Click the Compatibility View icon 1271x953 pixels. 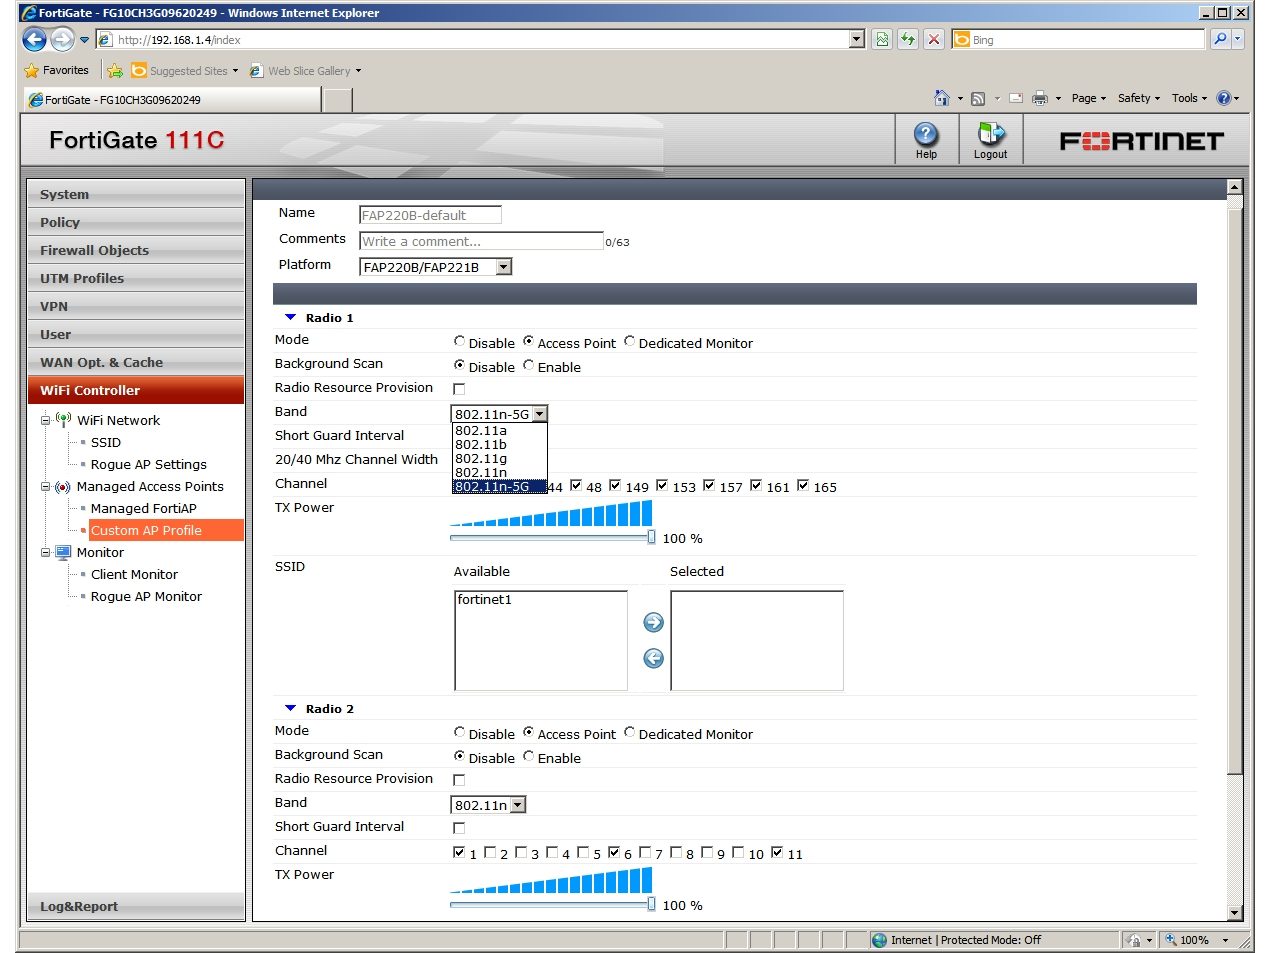coord(882,39)
